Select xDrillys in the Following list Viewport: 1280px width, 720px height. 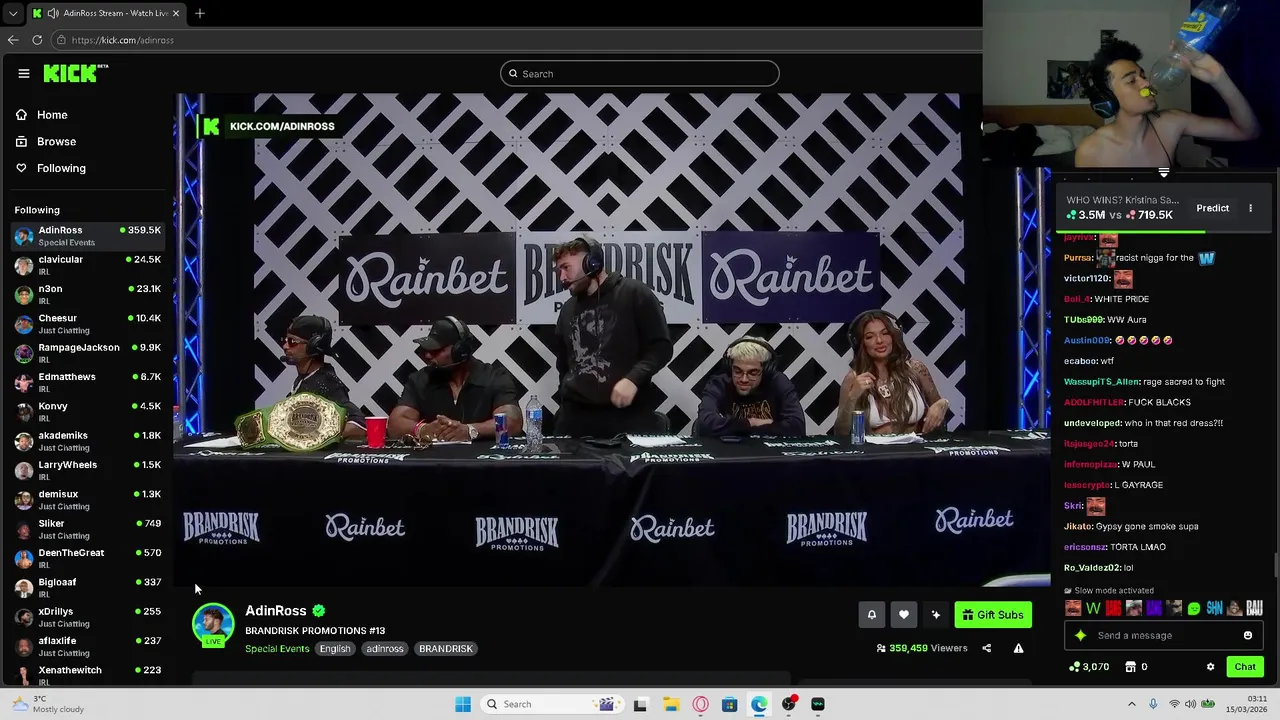pyautogui.click(x=88, y=617)
